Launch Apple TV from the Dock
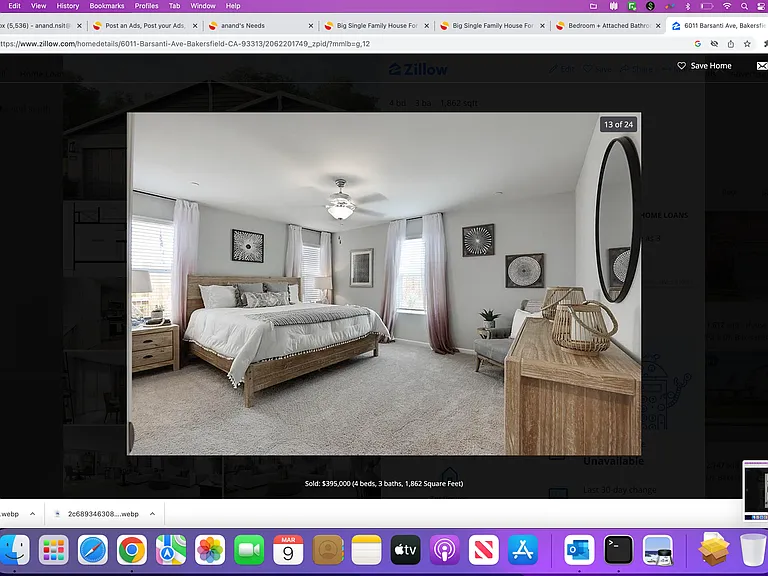Image resolution: width=768 pixels, height=576 pixels. pyautogui.click(x=406, y=550)
